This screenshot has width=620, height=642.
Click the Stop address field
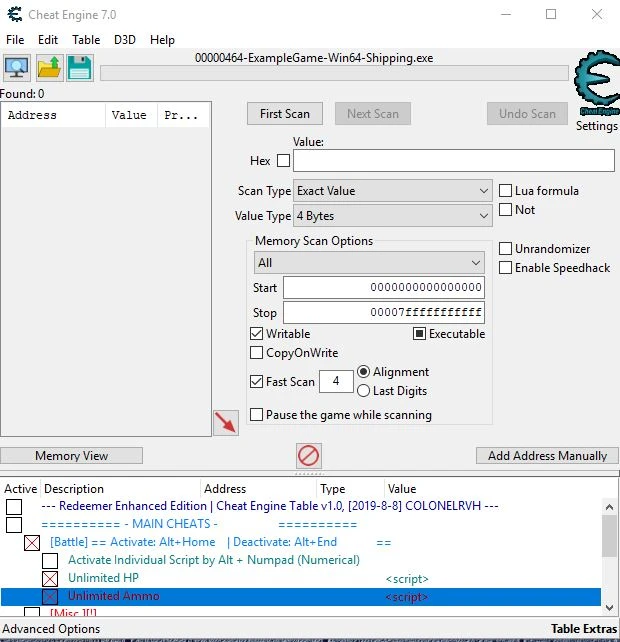tap(384, 312)
